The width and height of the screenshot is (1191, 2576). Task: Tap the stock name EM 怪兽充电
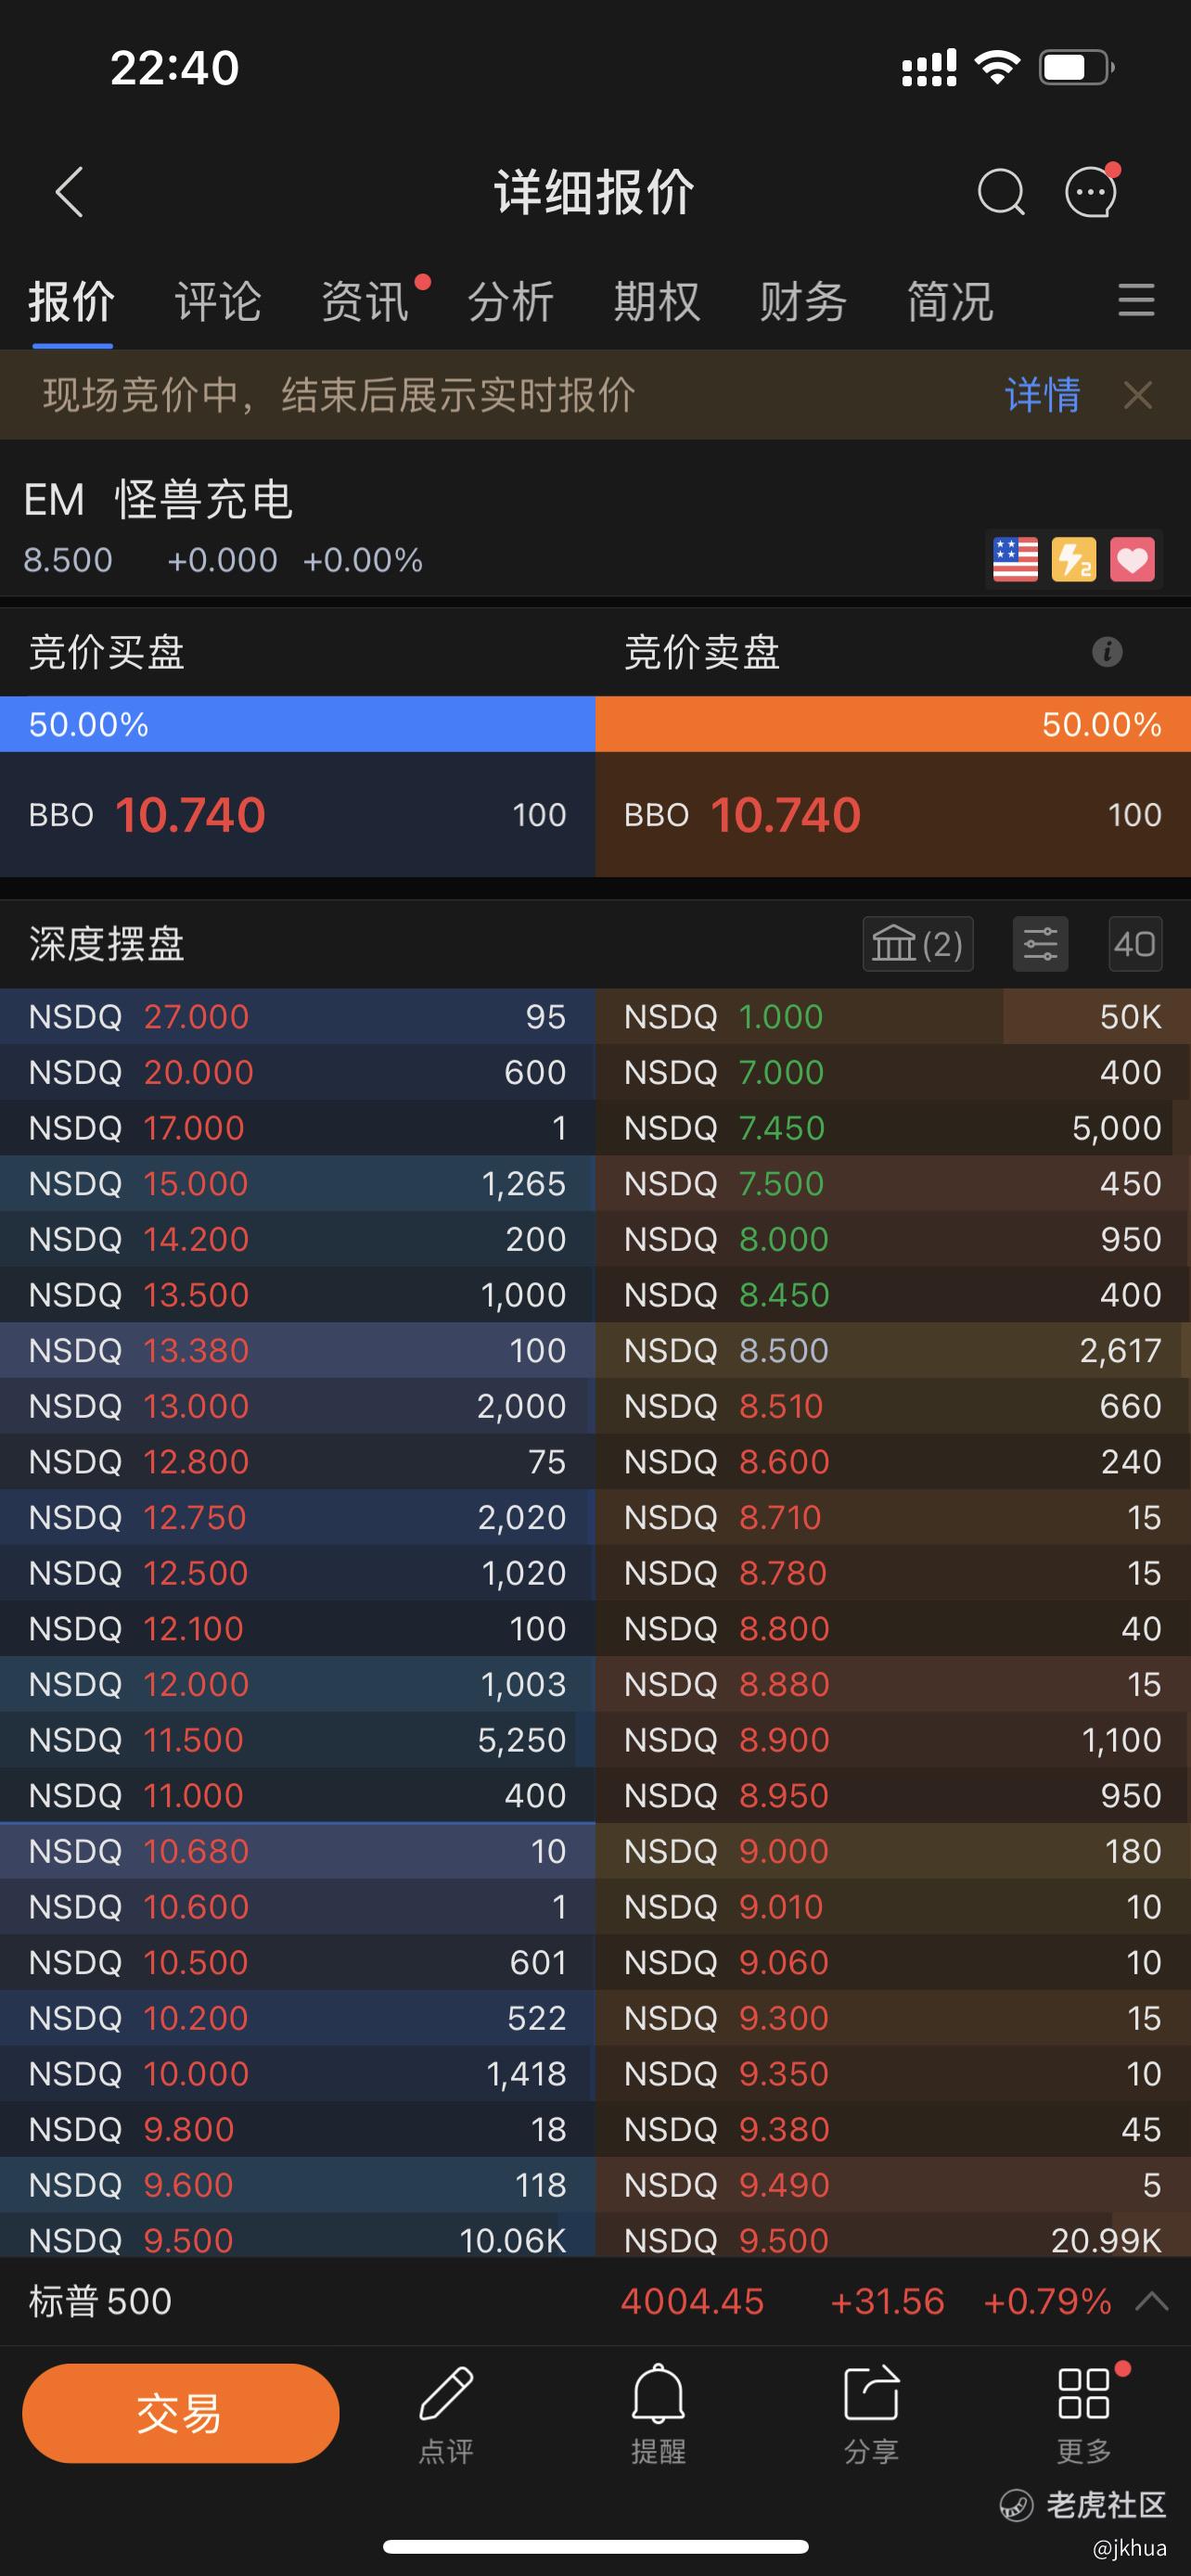158,499
